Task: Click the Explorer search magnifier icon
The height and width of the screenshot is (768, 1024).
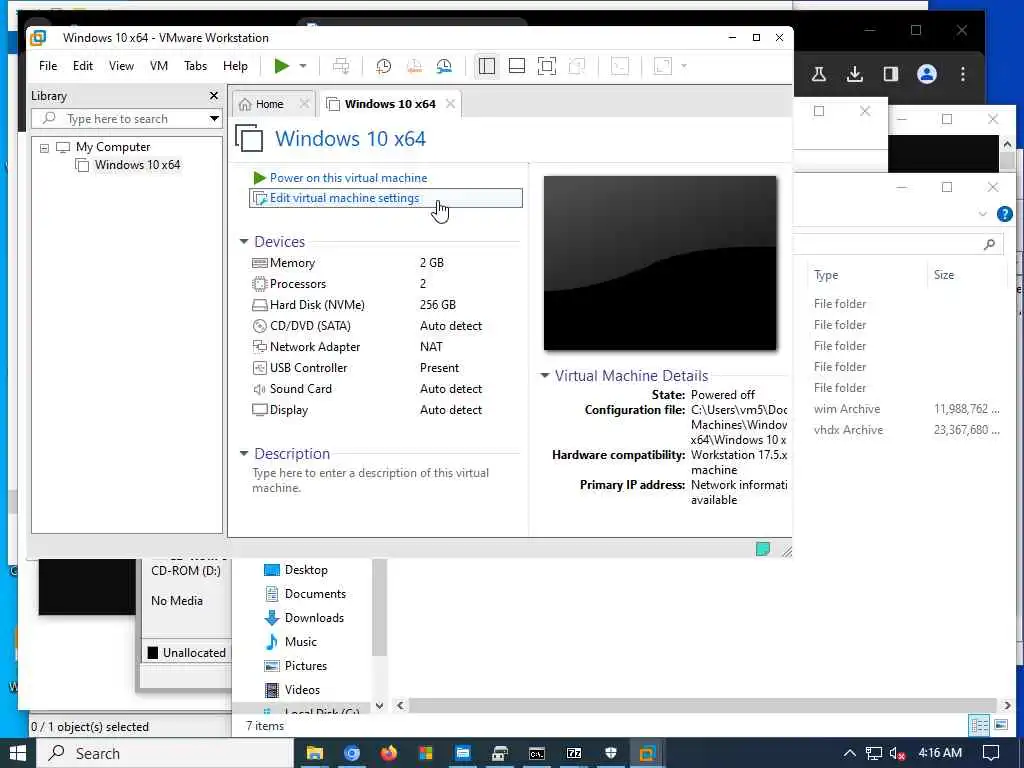Action: point(989,244)
